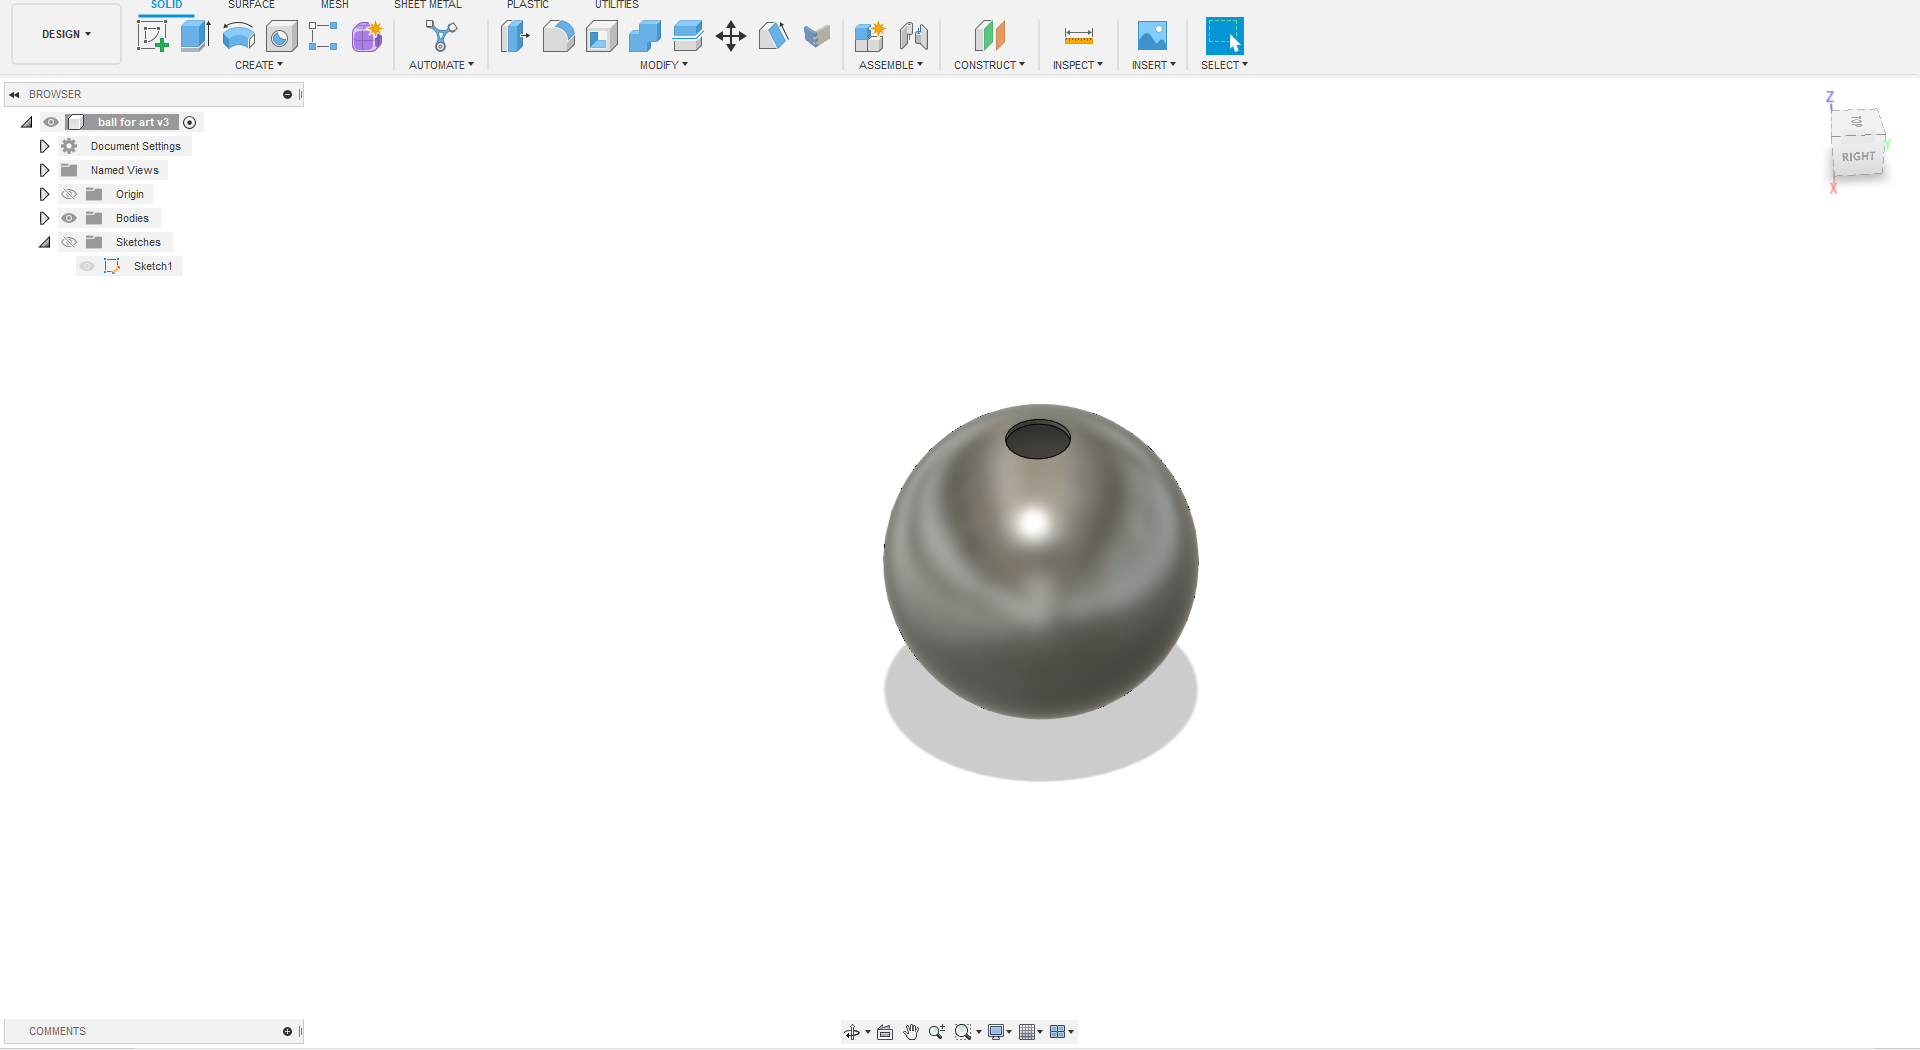Switch to the Plastic tab
Viewport: 1920px width, 1050px height.
(528, 5)
